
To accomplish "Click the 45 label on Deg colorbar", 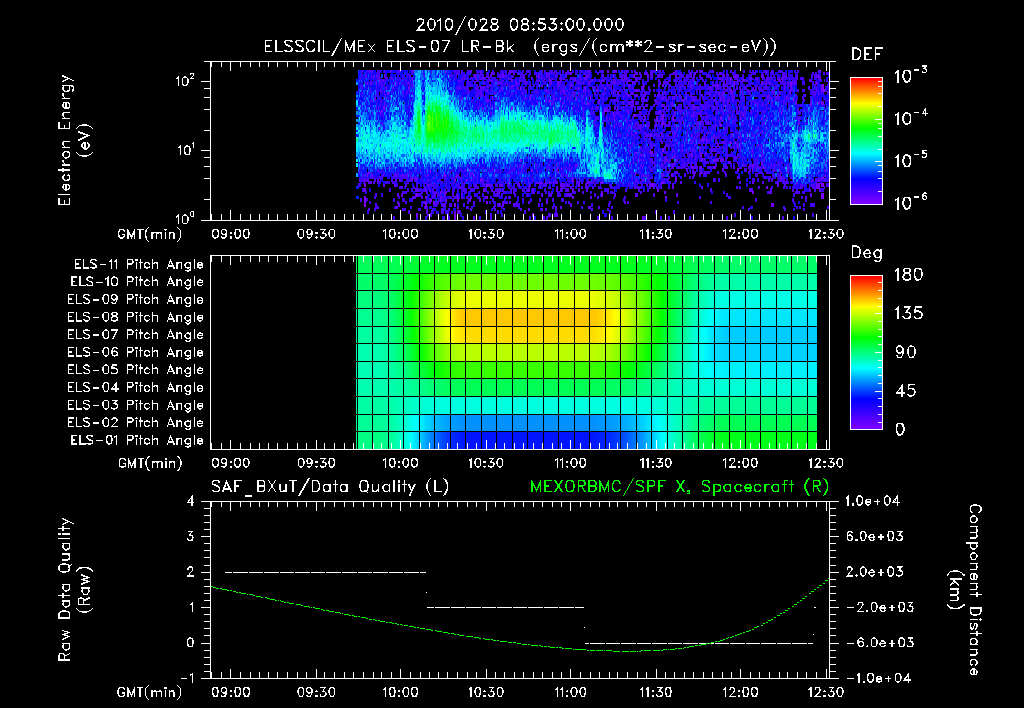I will tap(906, 391).
